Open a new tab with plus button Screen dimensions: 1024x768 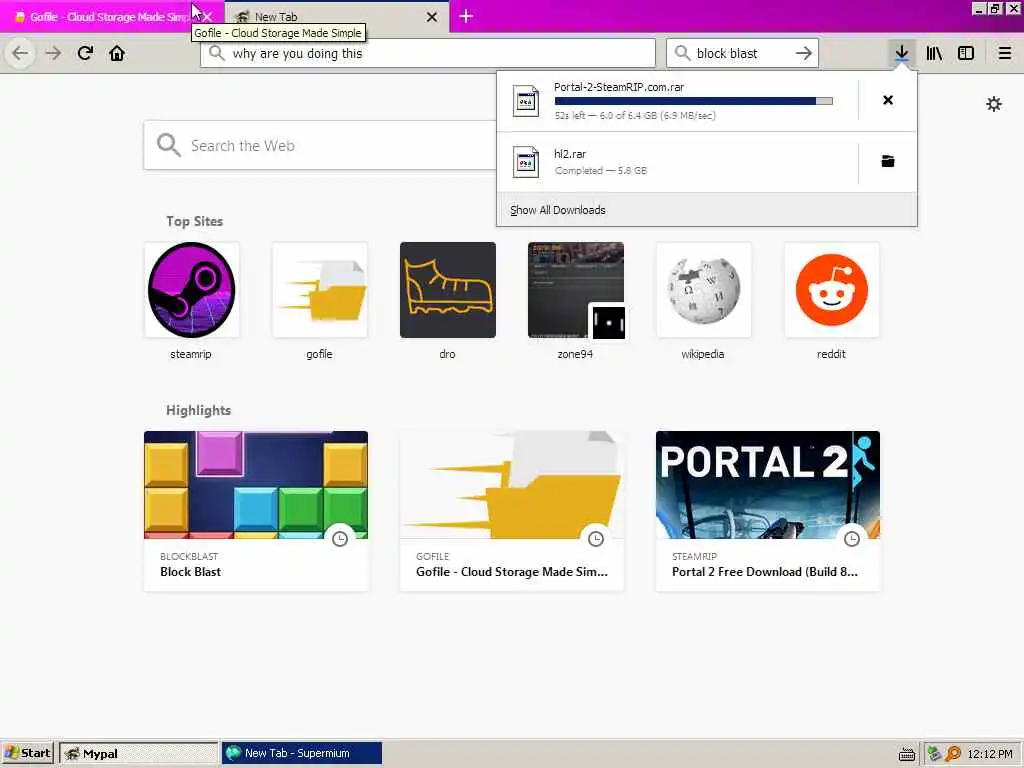pyautogui.click(x=466, y=16)
